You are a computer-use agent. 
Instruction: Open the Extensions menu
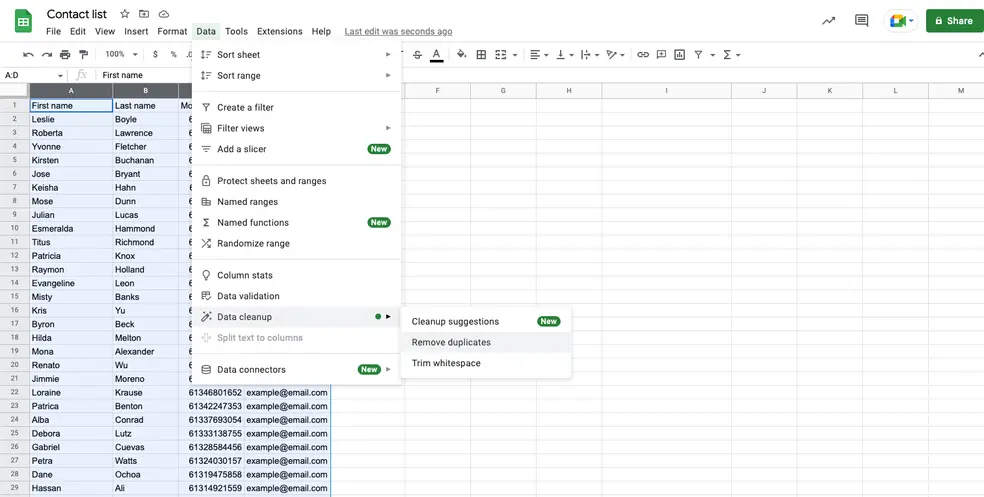(280, 31)
